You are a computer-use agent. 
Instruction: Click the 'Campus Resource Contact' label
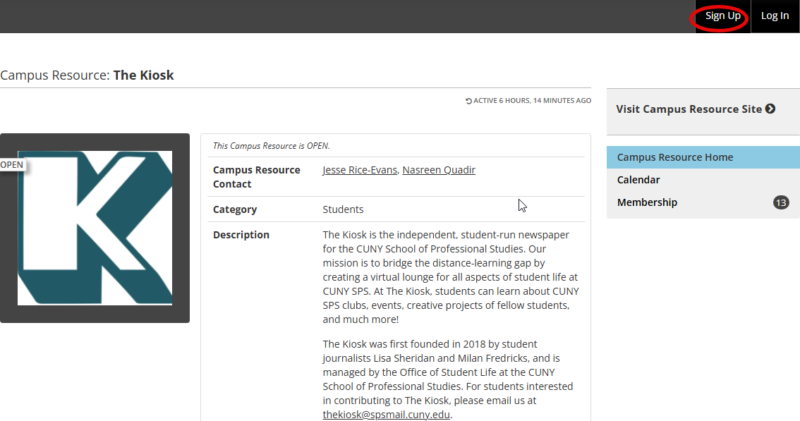257,177
